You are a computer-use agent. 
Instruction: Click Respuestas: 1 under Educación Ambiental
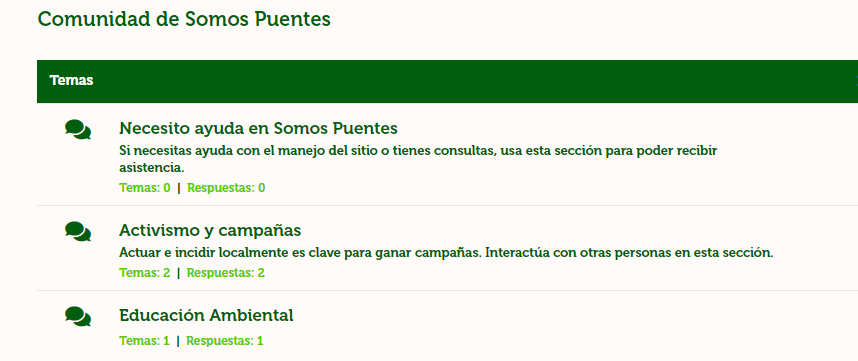point(224,341)
